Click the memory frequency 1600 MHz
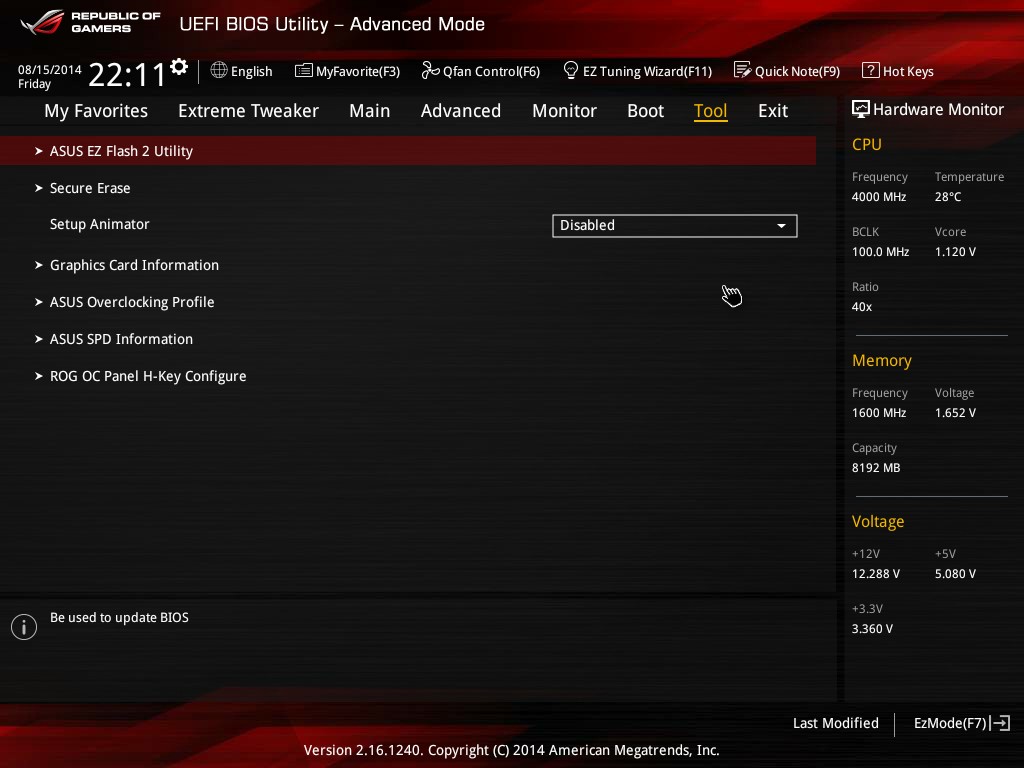 pos(879,413)
